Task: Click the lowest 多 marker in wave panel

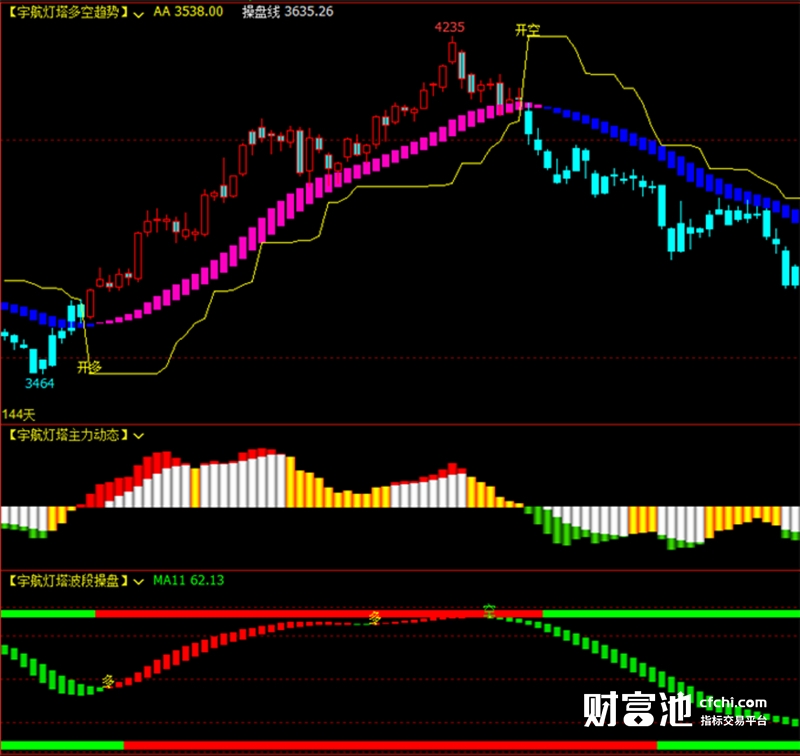Action: (108, 681)
